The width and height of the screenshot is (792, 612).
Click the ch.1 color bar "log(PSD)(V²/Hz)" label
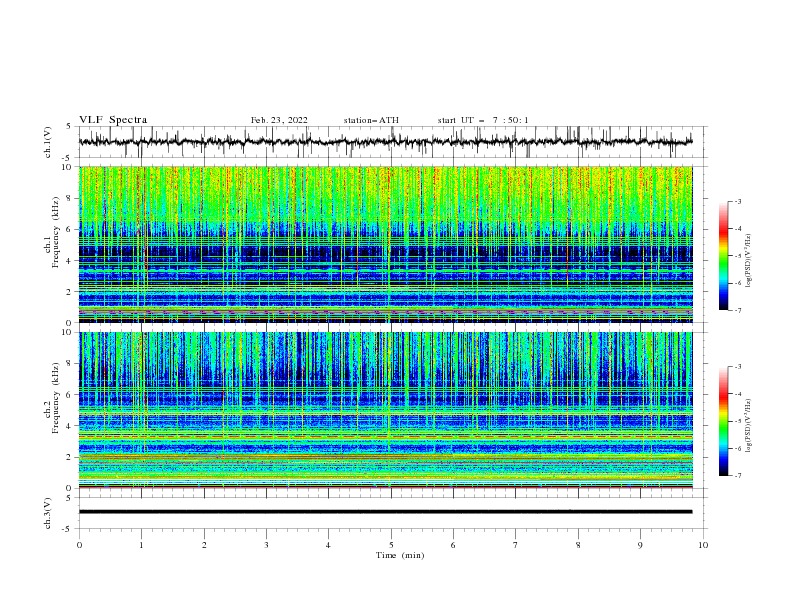(x=749, y=261)
